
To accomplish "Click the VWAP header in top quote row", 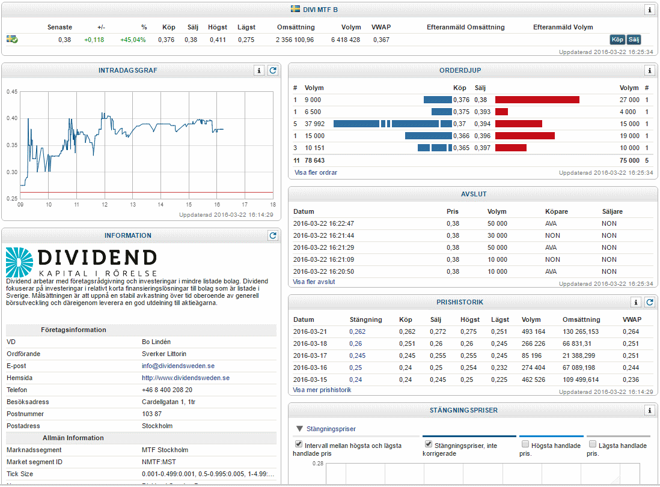I will click(381, 27).
